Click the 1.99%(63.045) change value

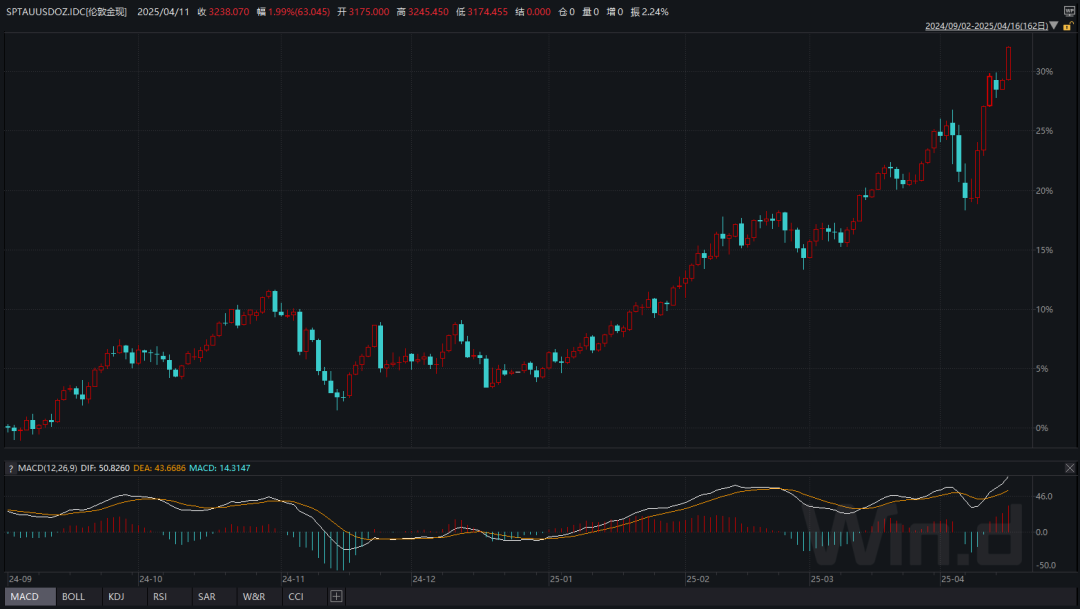pos(299,12)
